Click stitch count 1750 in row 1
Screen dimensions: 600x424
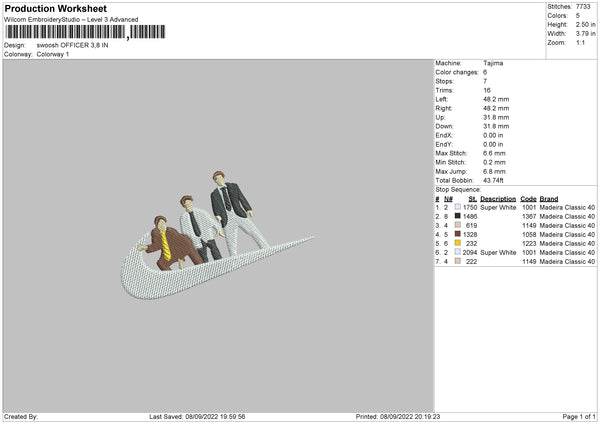point(470,207)
